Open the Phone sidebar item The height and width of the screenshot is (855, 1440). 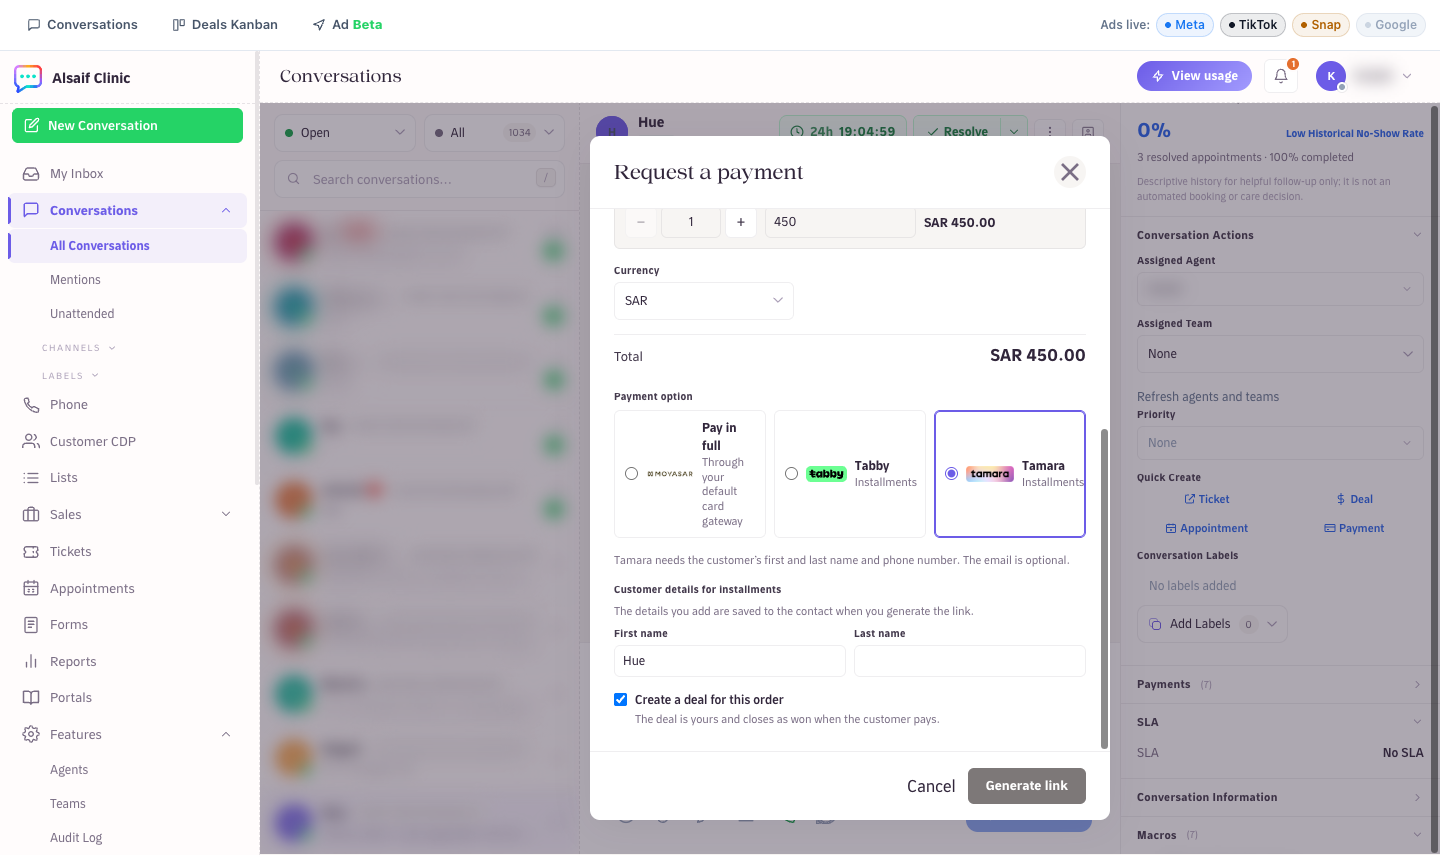(127, 405)
